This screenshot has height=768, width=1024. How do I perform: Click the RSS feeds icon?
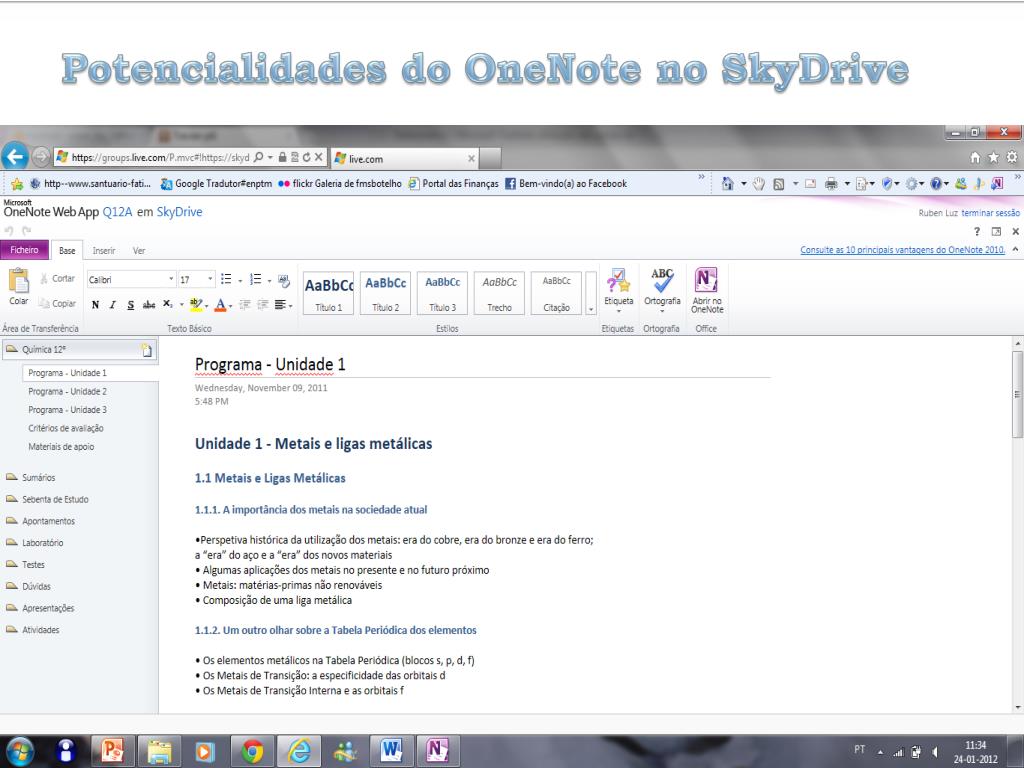(778, 184)
